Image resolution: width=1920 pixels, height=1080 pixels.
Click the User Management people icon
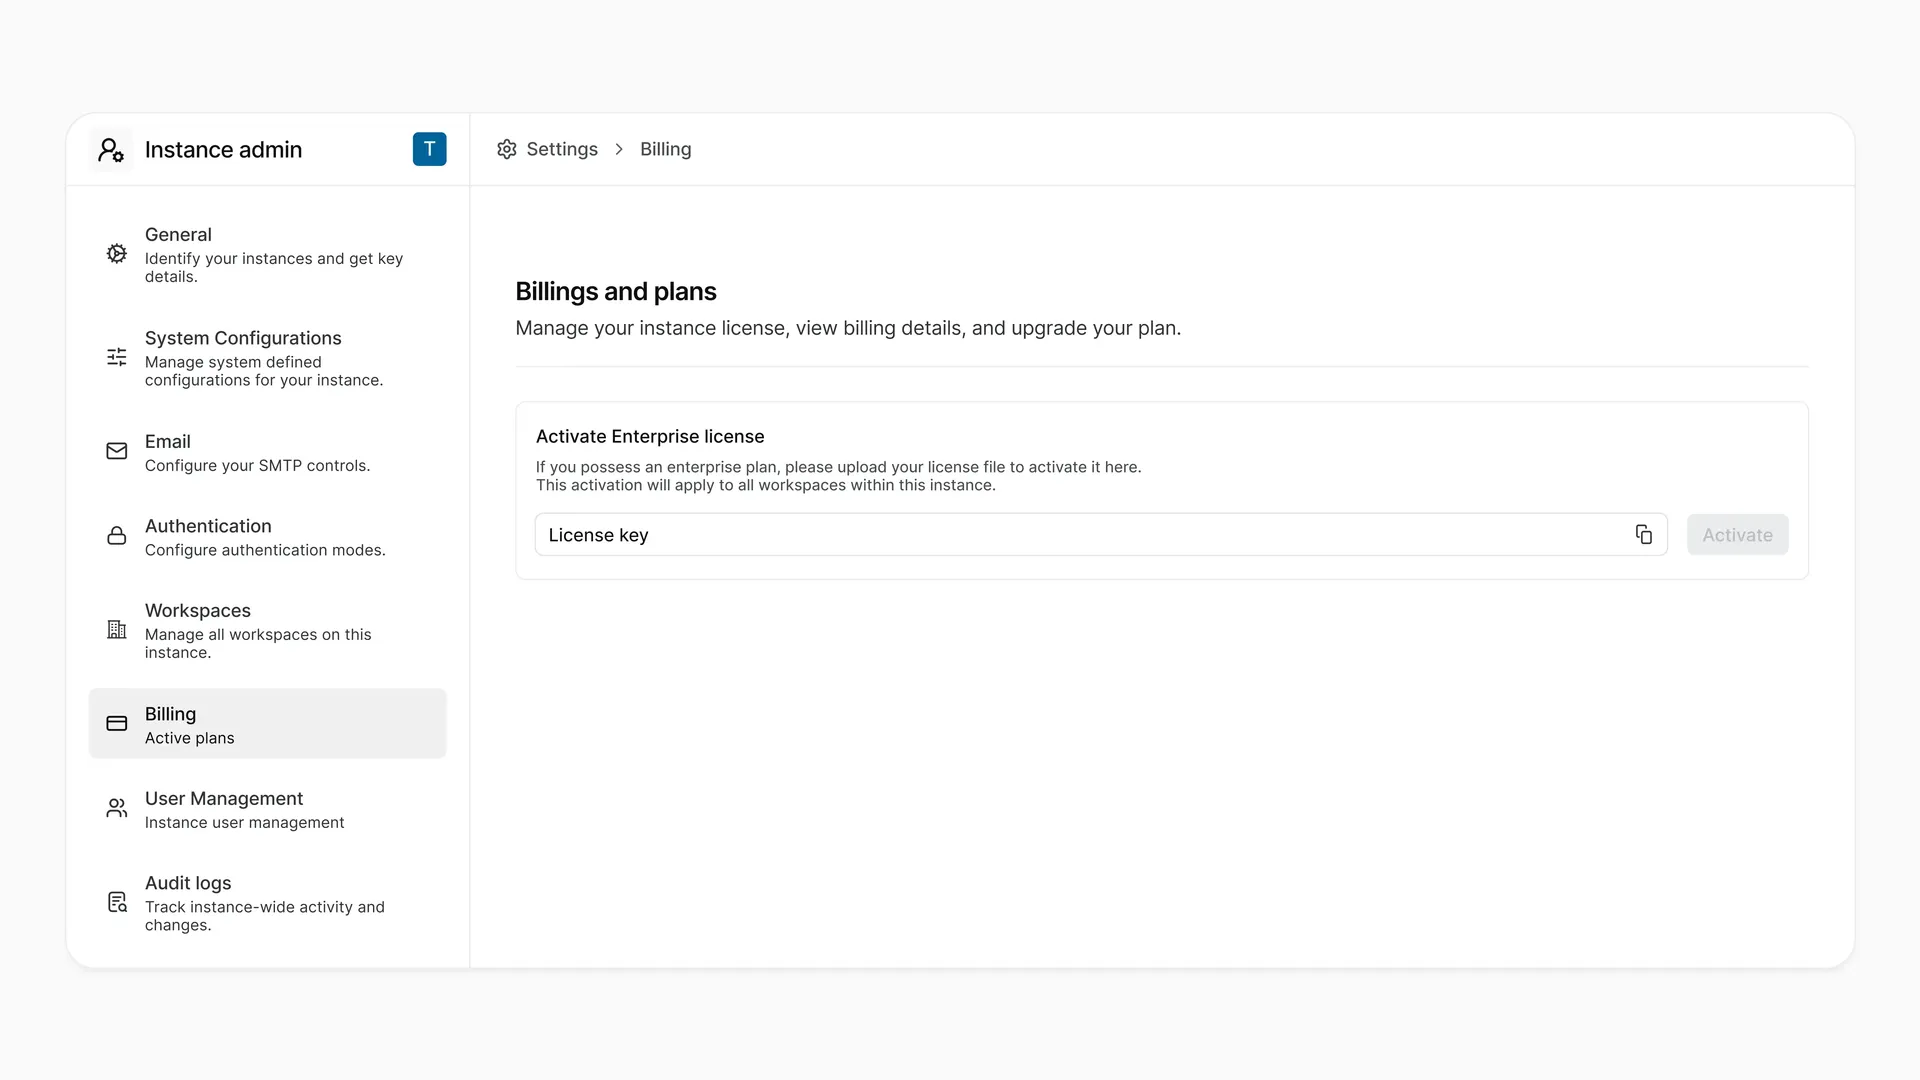pyautogui.click(x=117, y=808)
